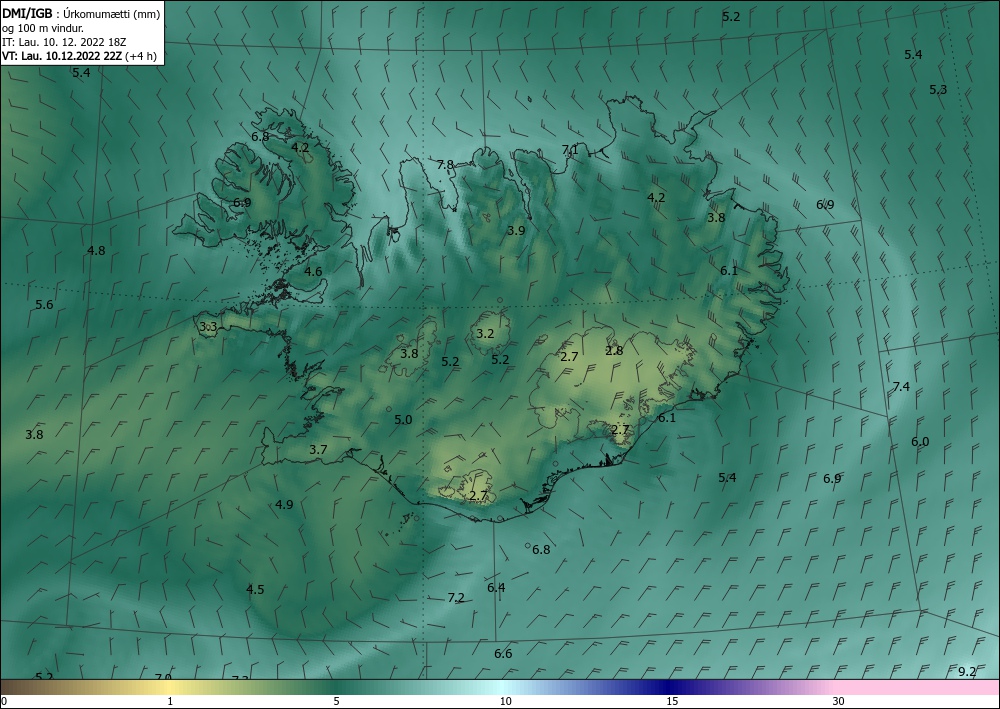The width and height of the screenshot is (1000, 709).
Task: Click the 10 label on the color scale
Action: (x=505, y=701)
